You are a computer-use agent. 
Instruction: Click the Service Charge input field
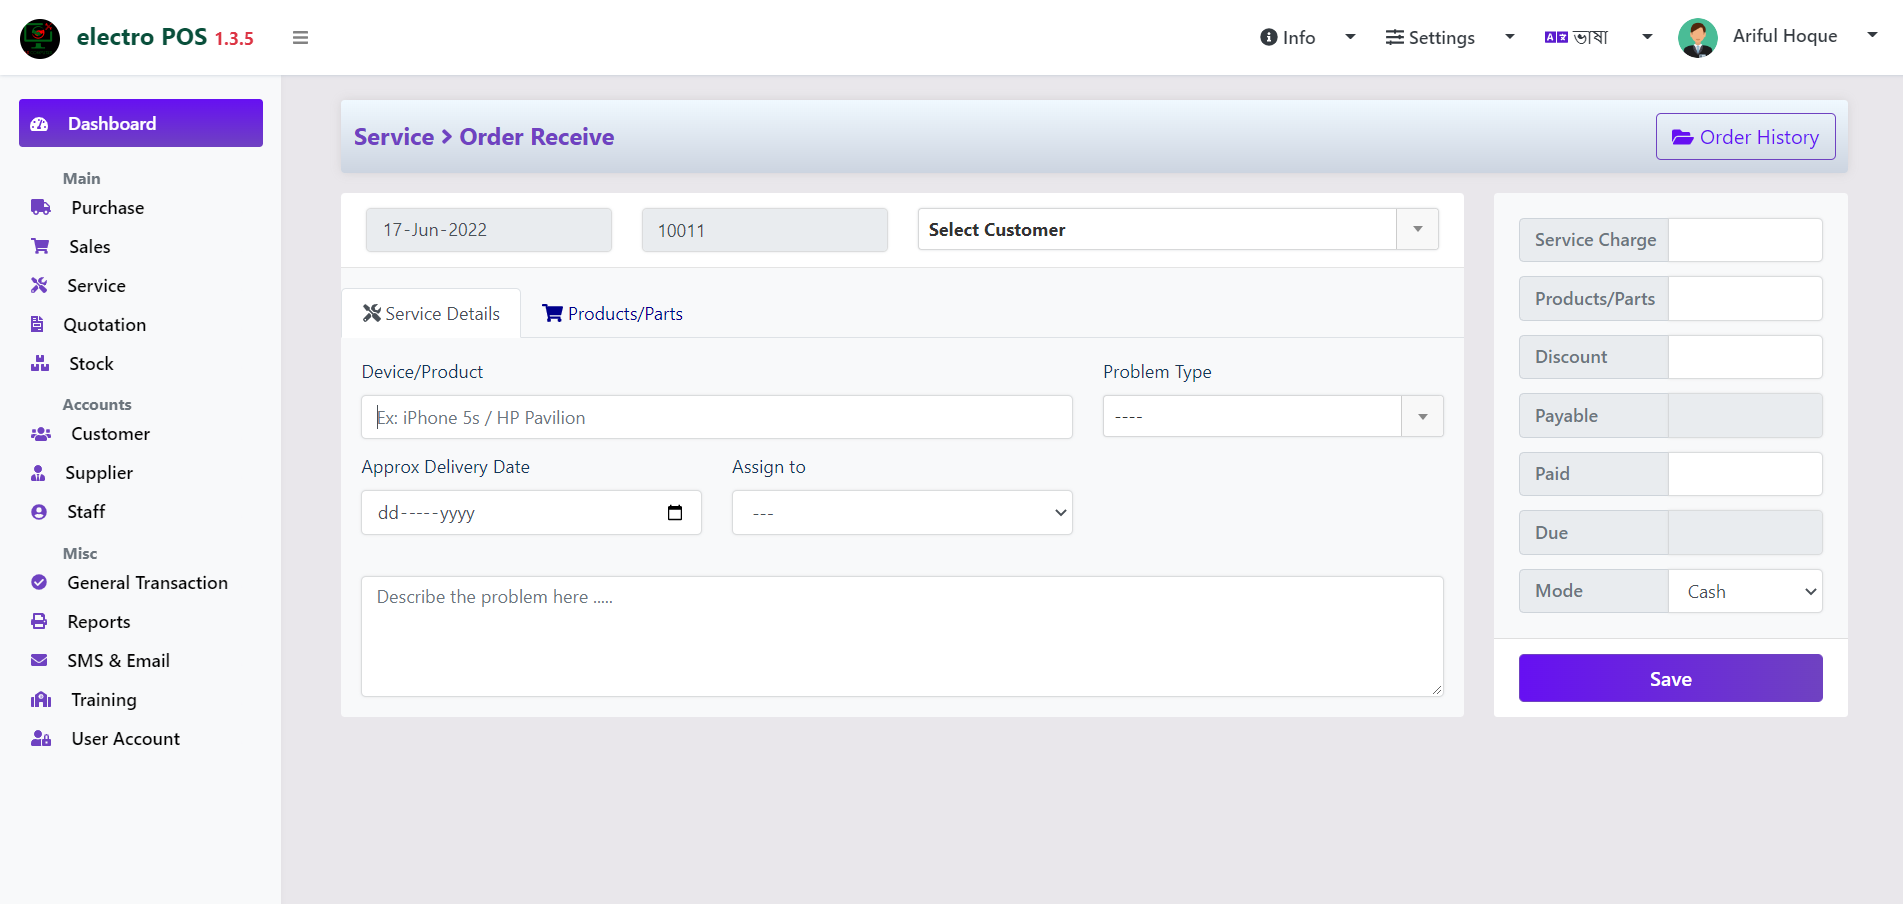click(1745, 240)
